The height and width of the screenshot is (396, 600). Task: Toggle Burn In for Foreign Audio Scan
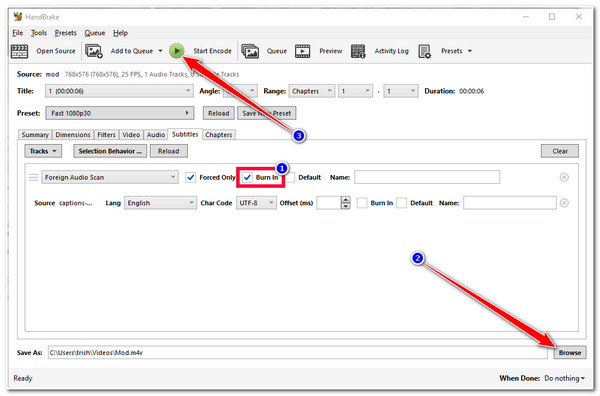pos(248,177)
